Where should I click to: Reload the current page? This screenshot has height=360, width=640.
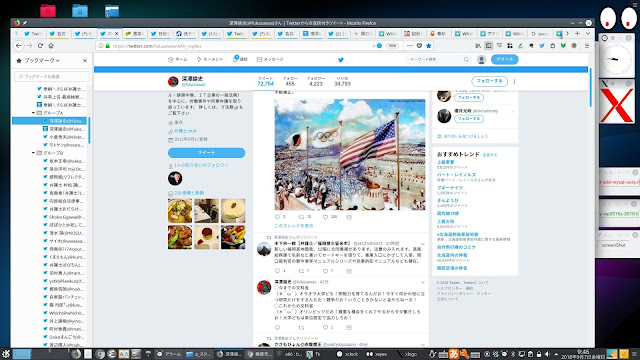pyautogui.click(x=40, y=46)
